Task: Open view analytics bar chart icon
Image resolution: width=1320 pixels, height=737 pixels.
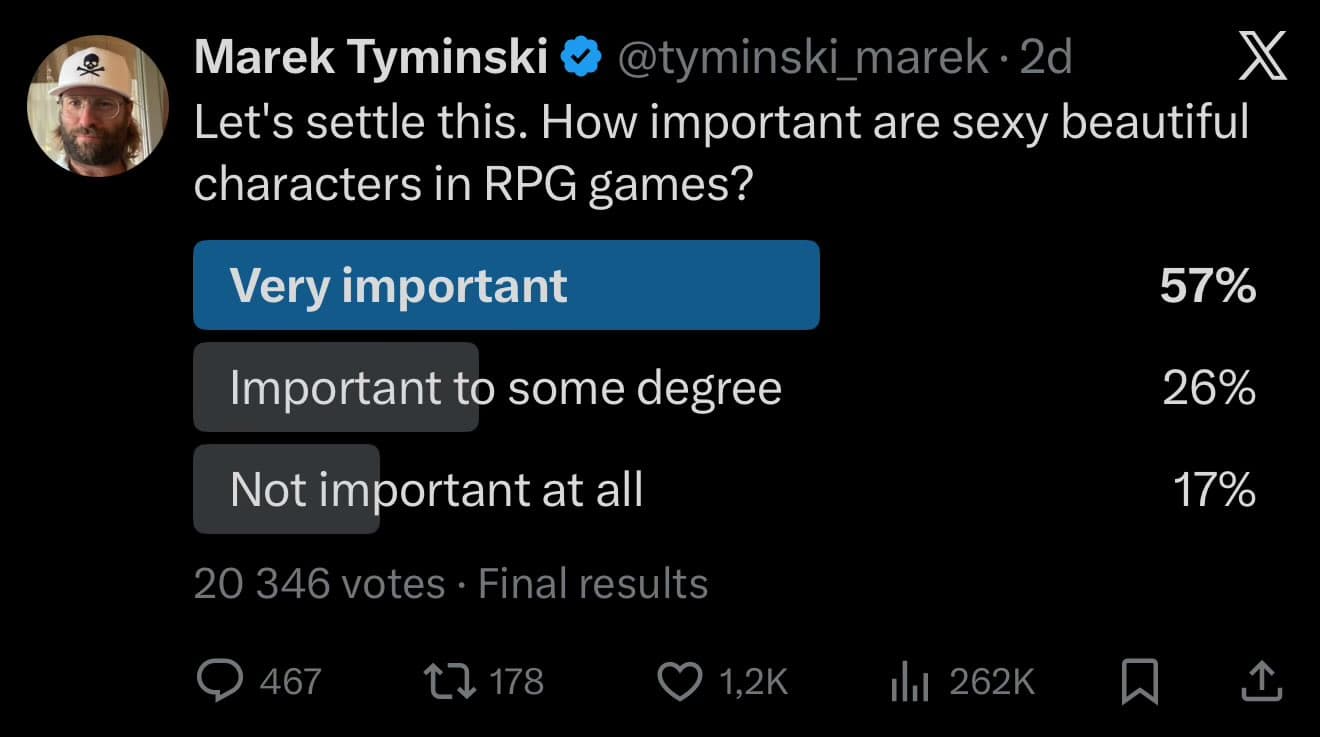Action: point(910,682)
